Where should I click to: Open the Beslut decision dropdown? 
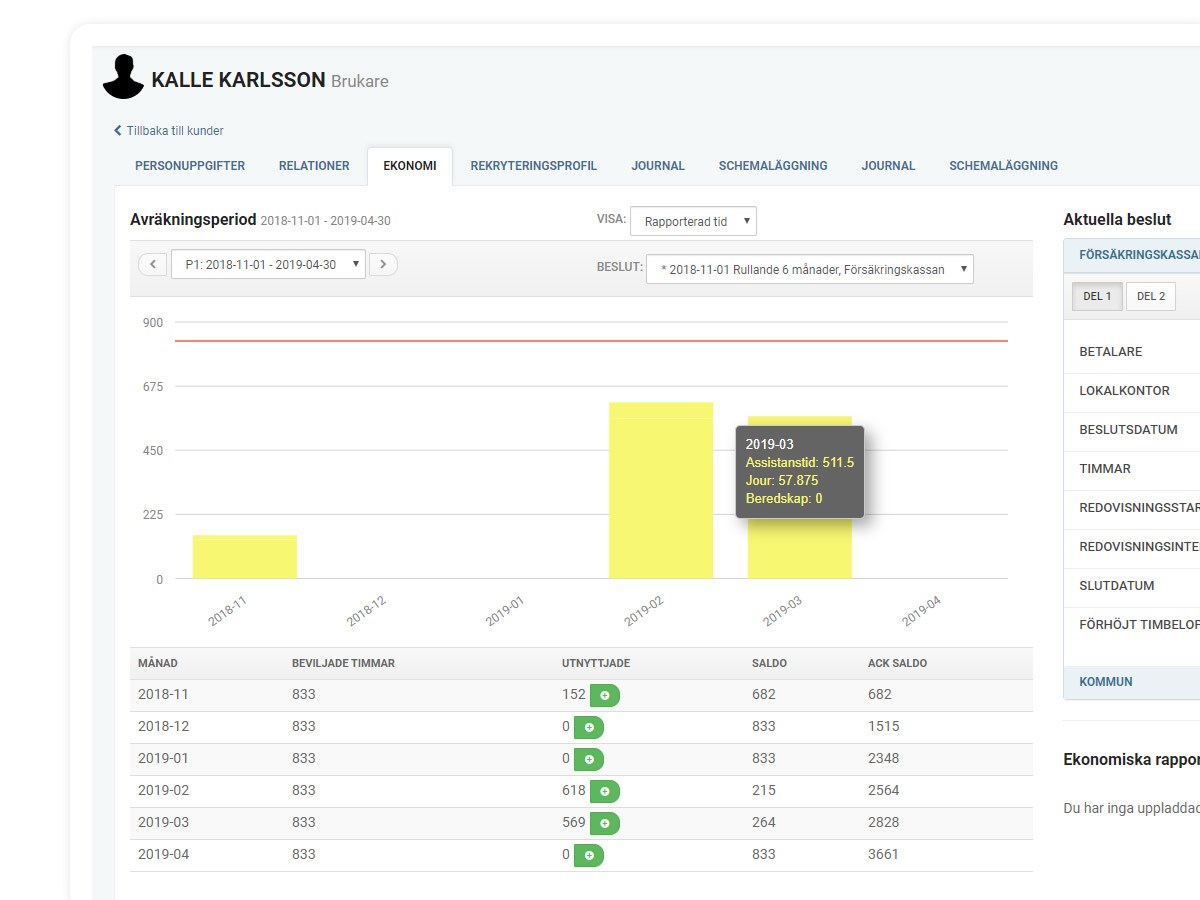[809, 269]
